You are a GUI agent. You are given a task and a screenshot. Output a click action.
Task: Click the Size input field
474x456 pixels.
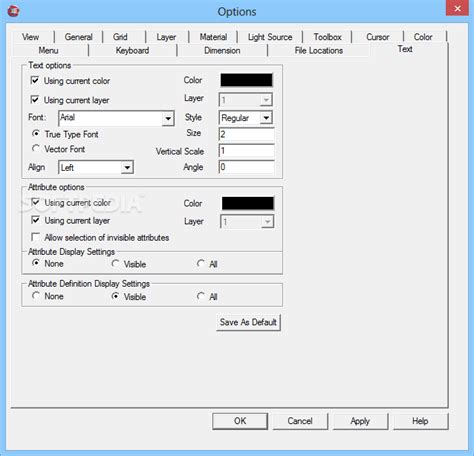click(x=247, y=134)
